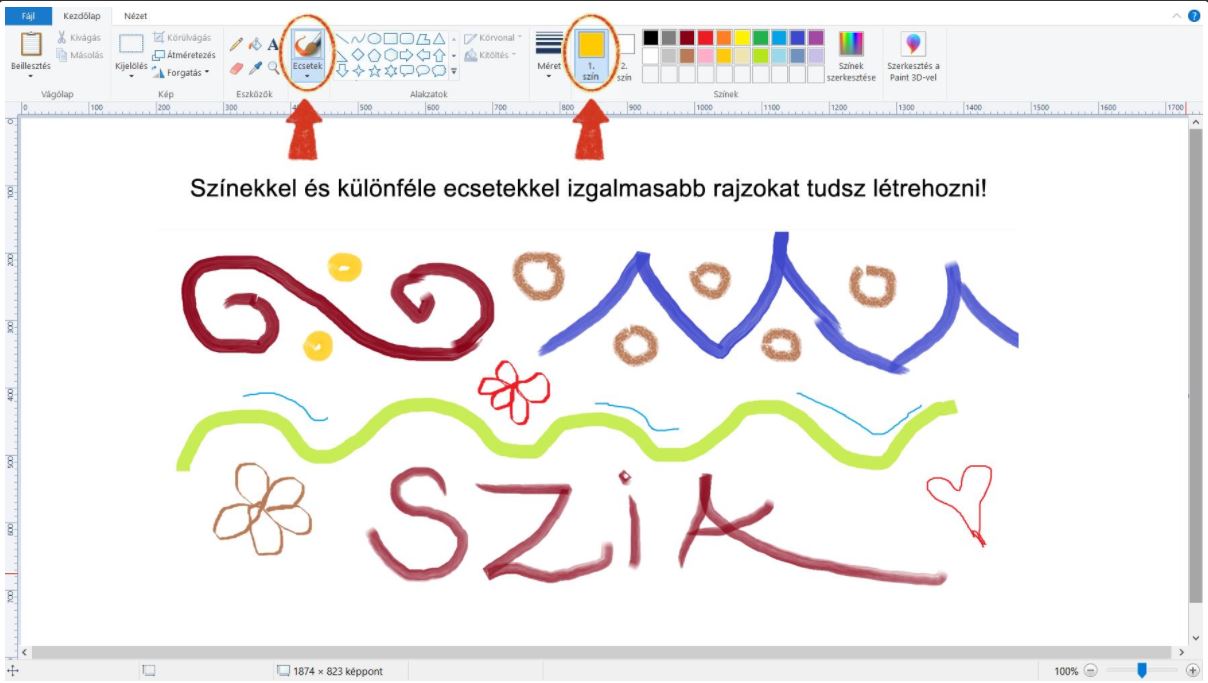Click the Körülvágás crop button
The height and width of the screenshot is (683, 1208).
(x=182, y=38)
